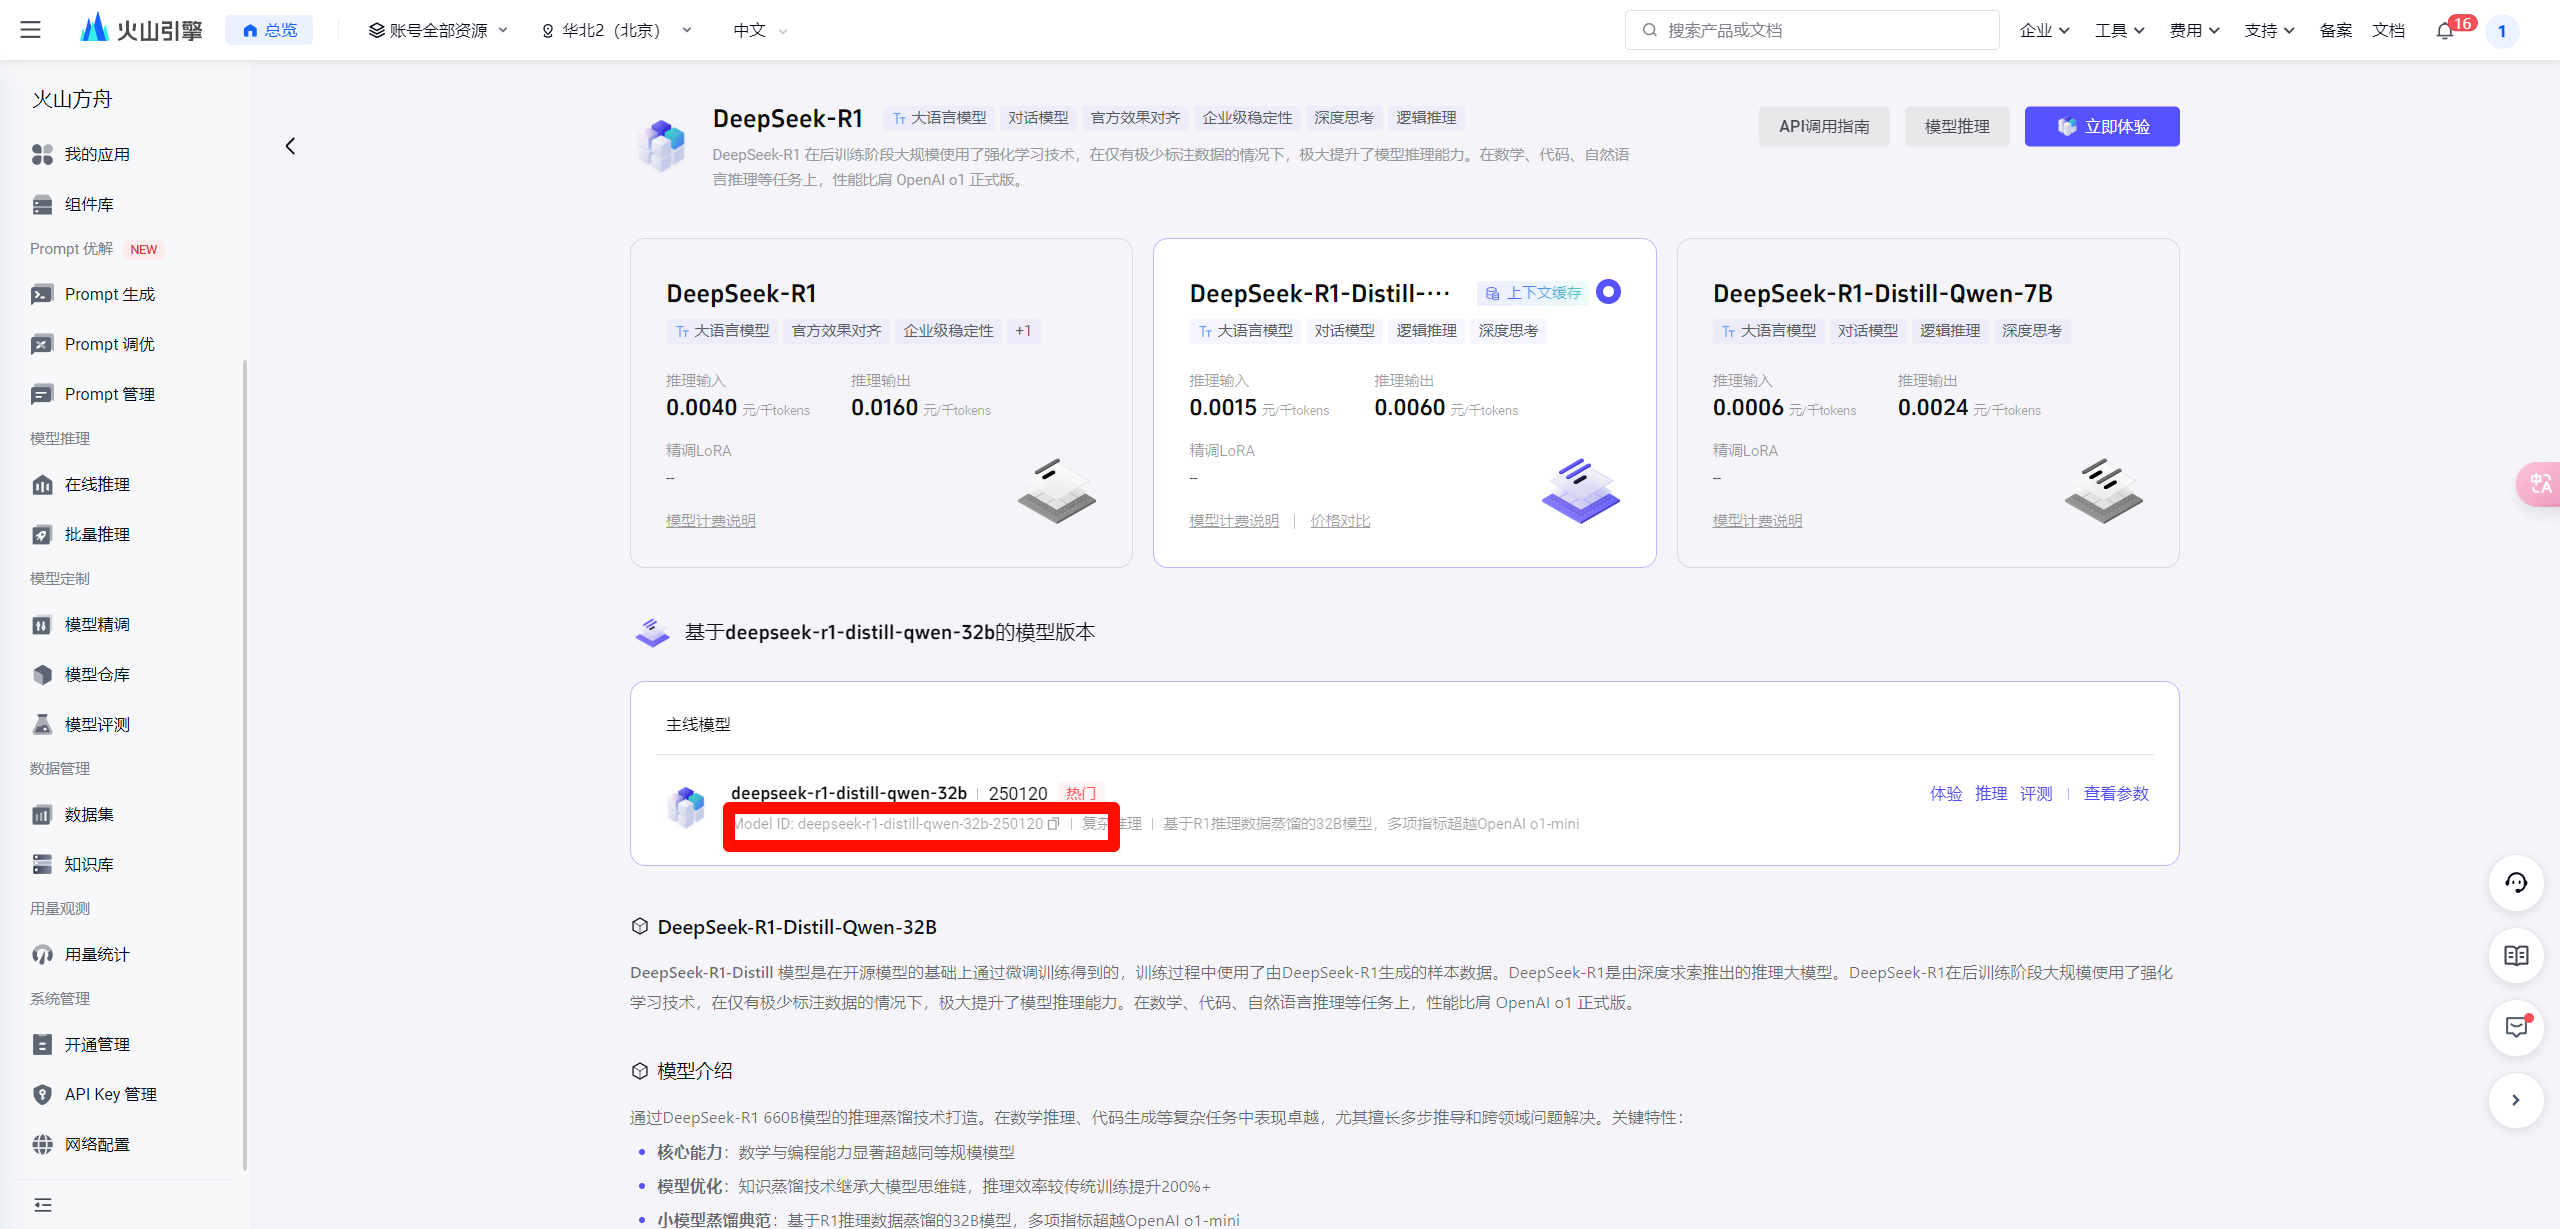Screen dimensions: 2560x1229
Task: Click the +1 tag on DeepSeek-R1 card
Action: (1023, 331)
